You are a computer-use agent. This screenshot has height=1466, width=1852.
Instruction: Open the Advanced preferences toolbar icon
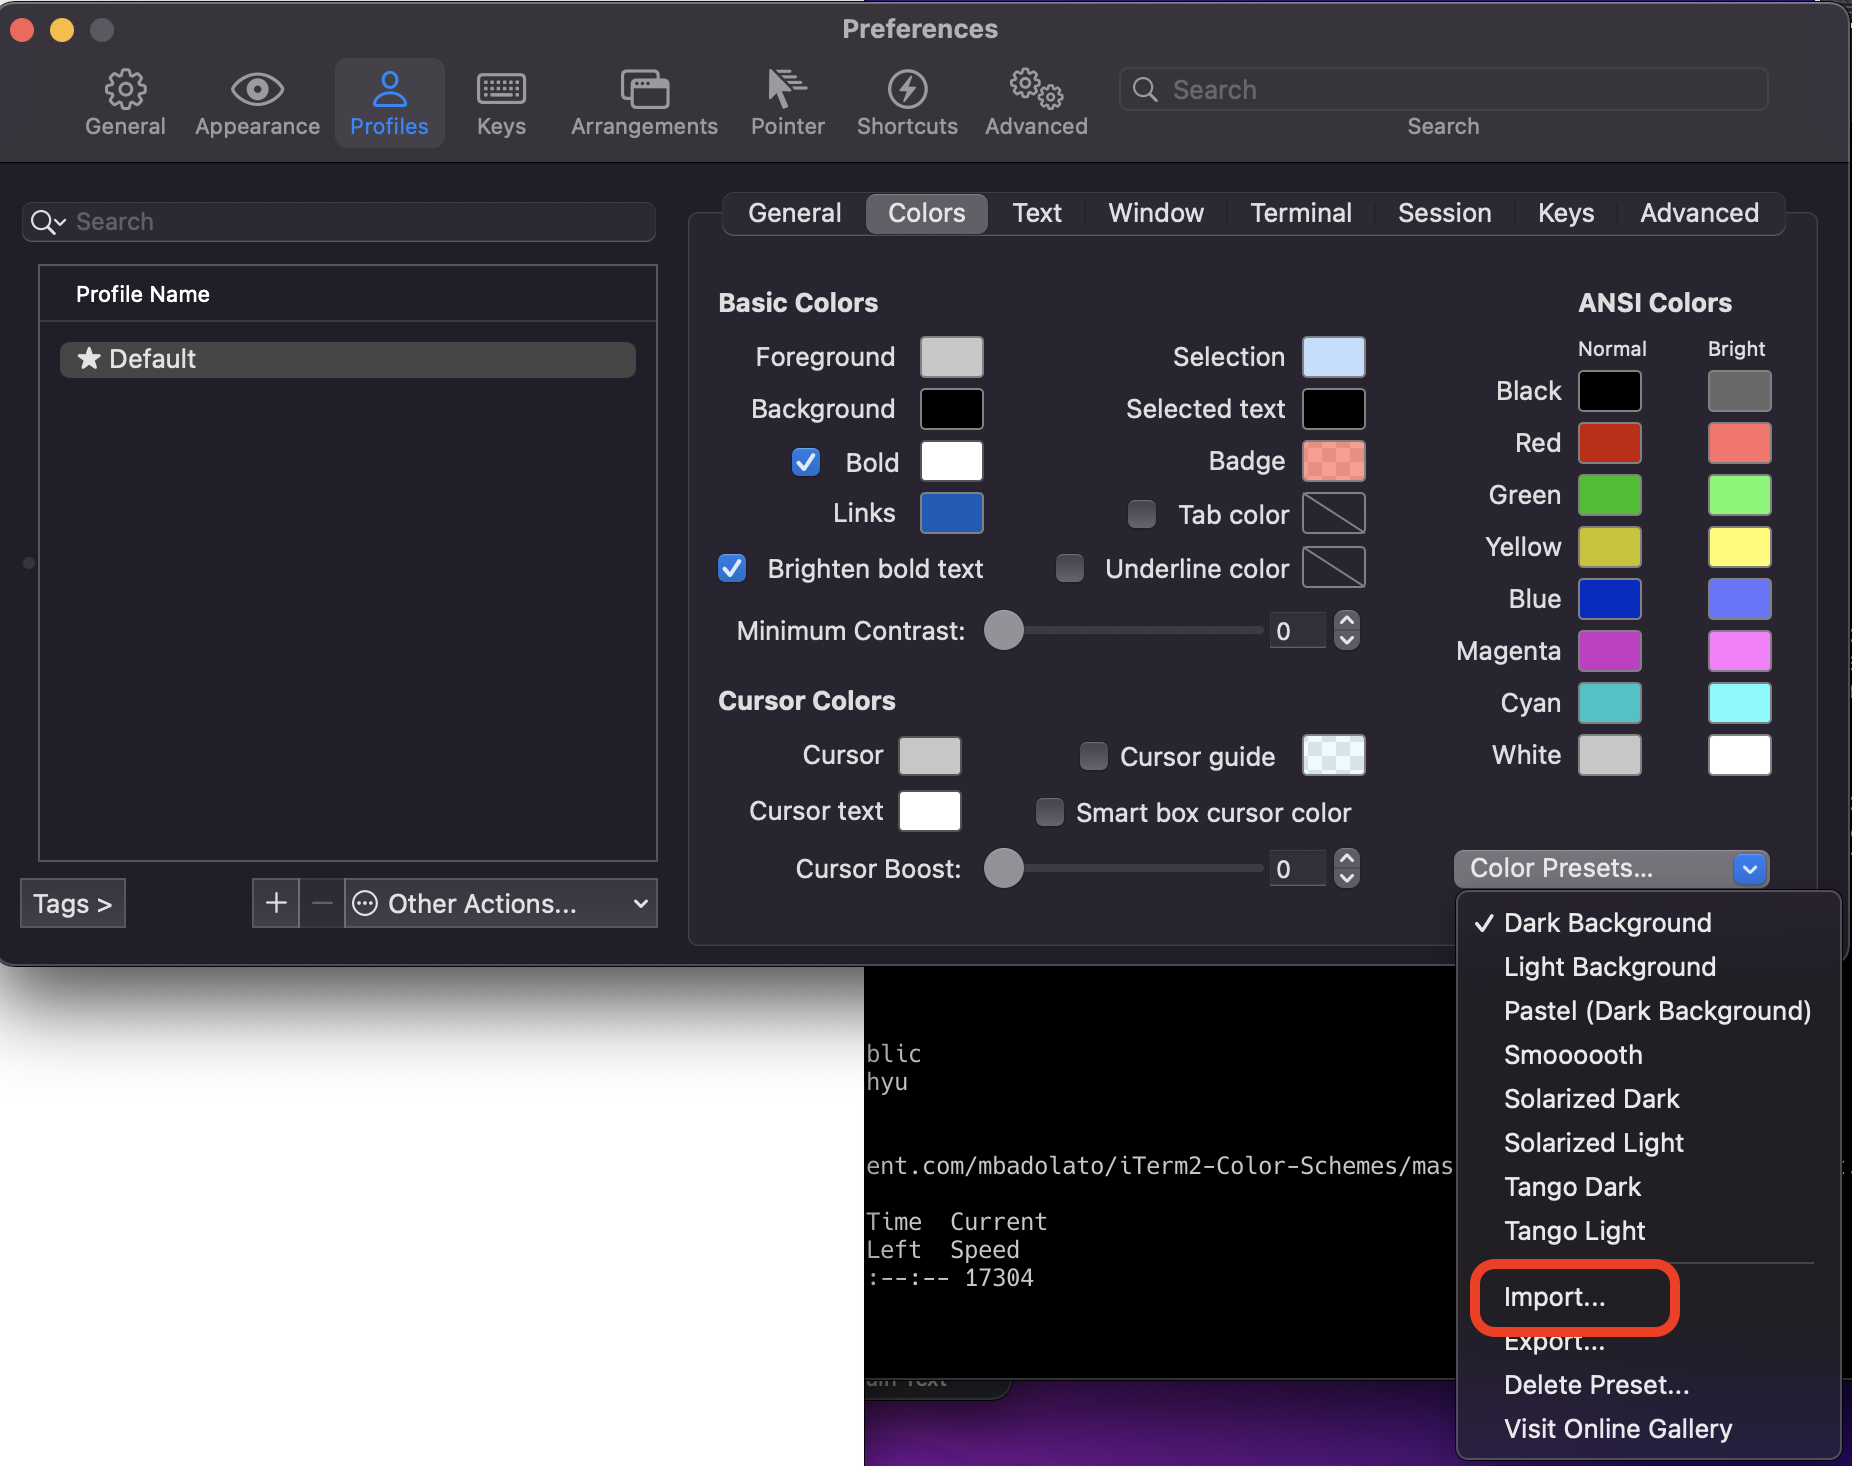point(1036,103)
